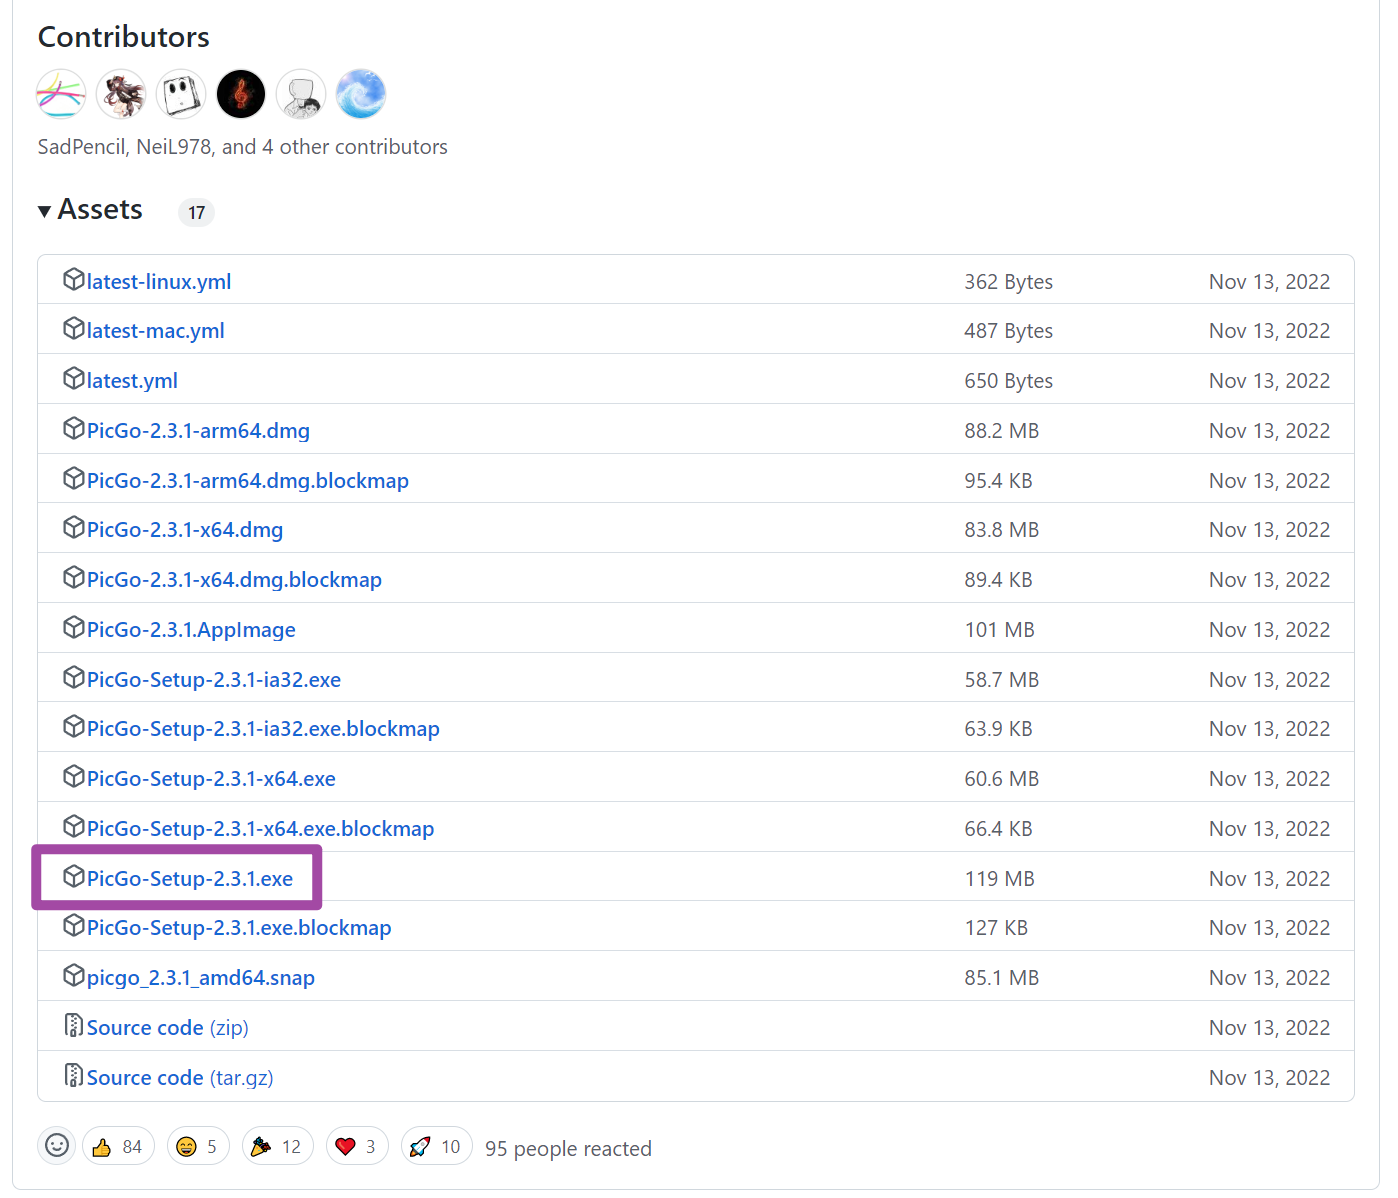The image size is (1398, 1198).
Task: Download PicGo-2.3.1-x64.dmg
Action: click(x=185, y=530)
